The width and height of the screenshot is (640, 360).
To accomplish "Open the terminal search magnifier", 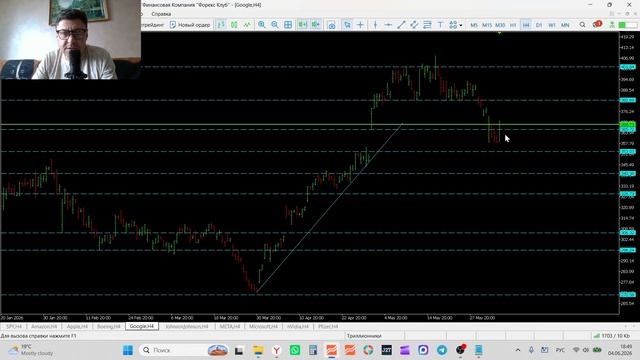I will 582,25.
